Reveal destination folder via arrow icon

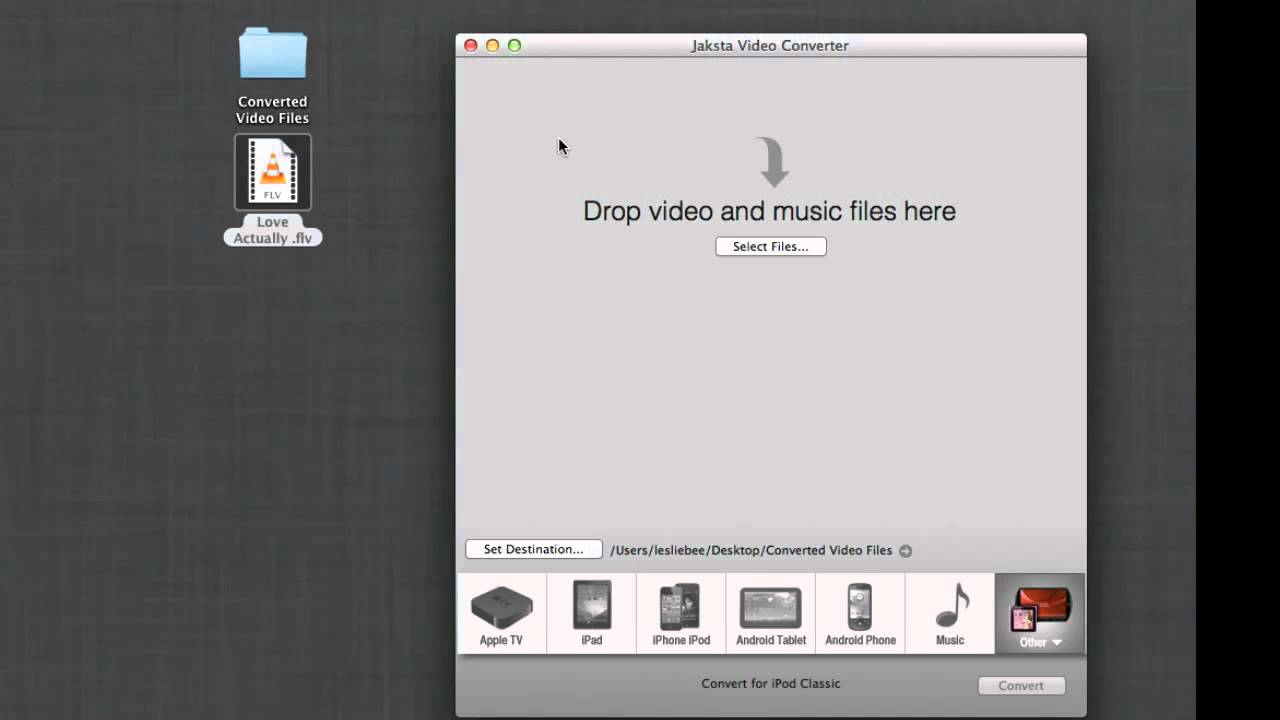[905, 550]
